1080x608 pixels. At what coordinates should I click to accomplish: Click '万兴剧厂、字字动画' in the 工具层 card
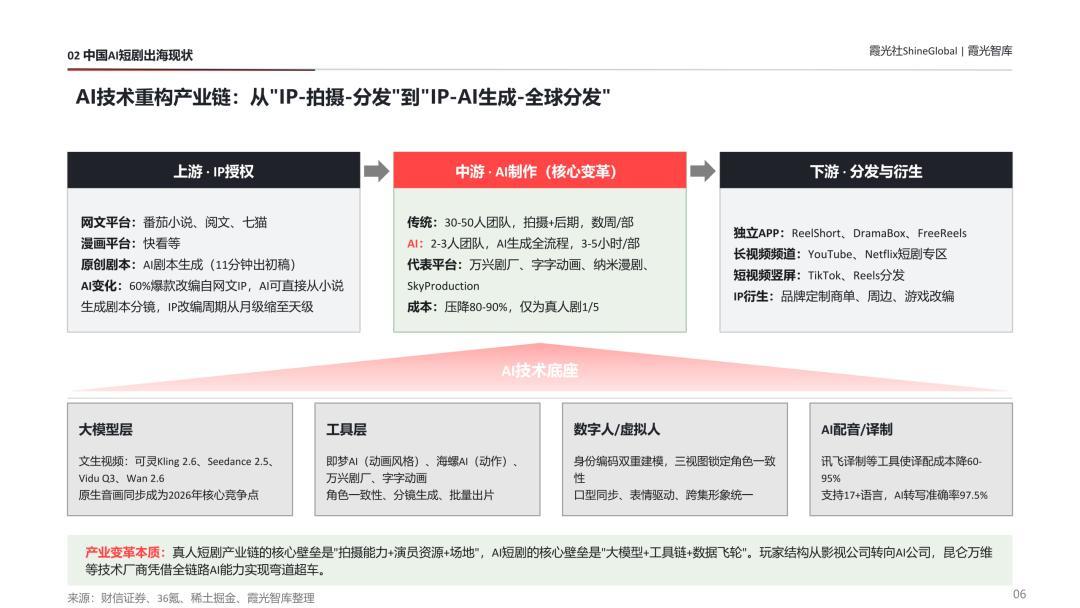pos(376,478)
